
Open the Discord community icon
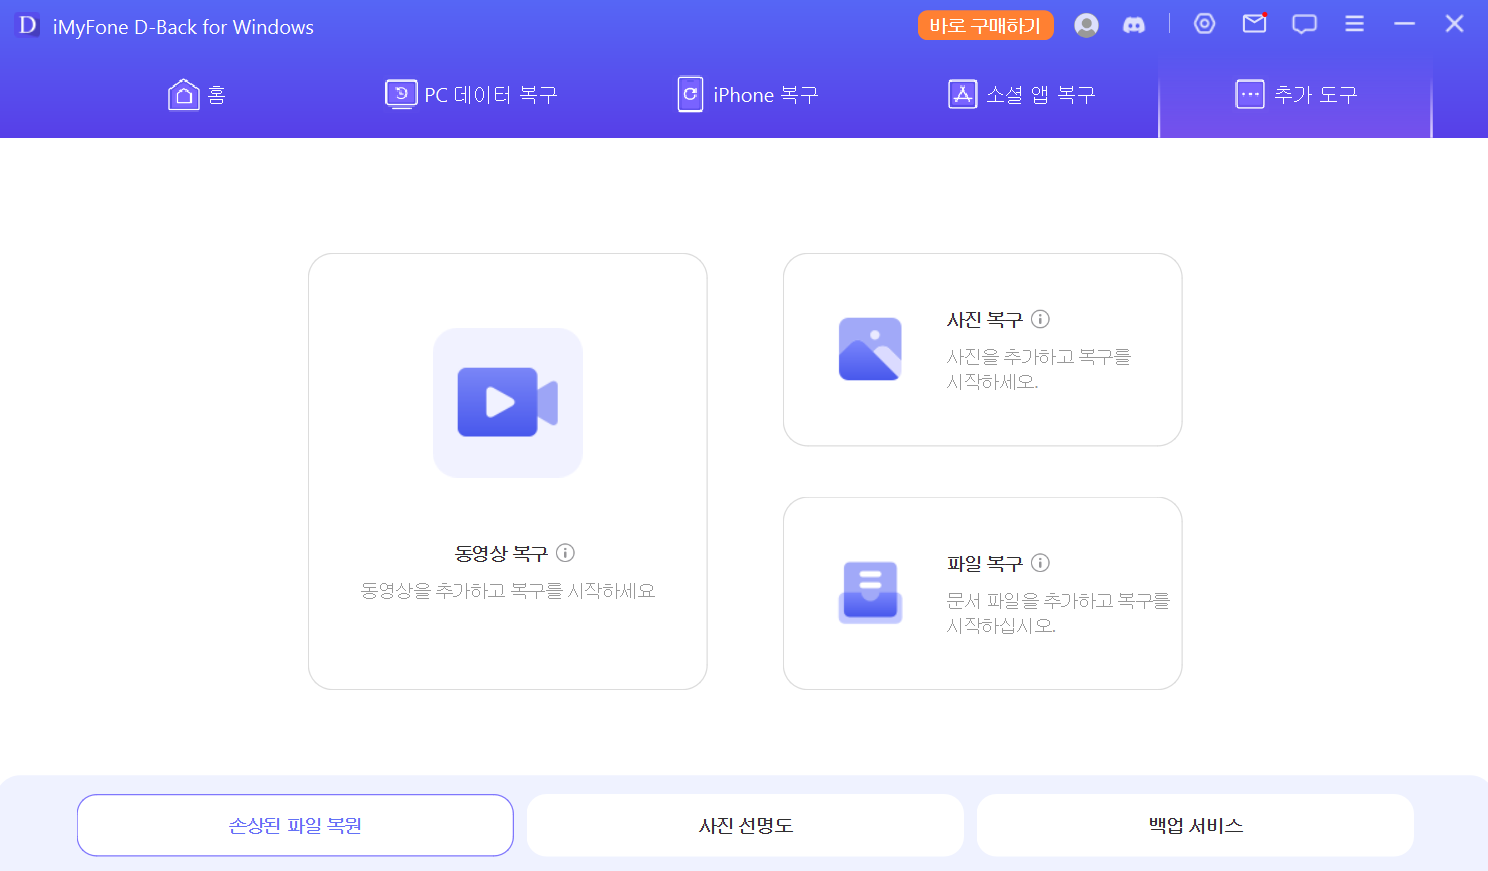tap(1134, 25)
